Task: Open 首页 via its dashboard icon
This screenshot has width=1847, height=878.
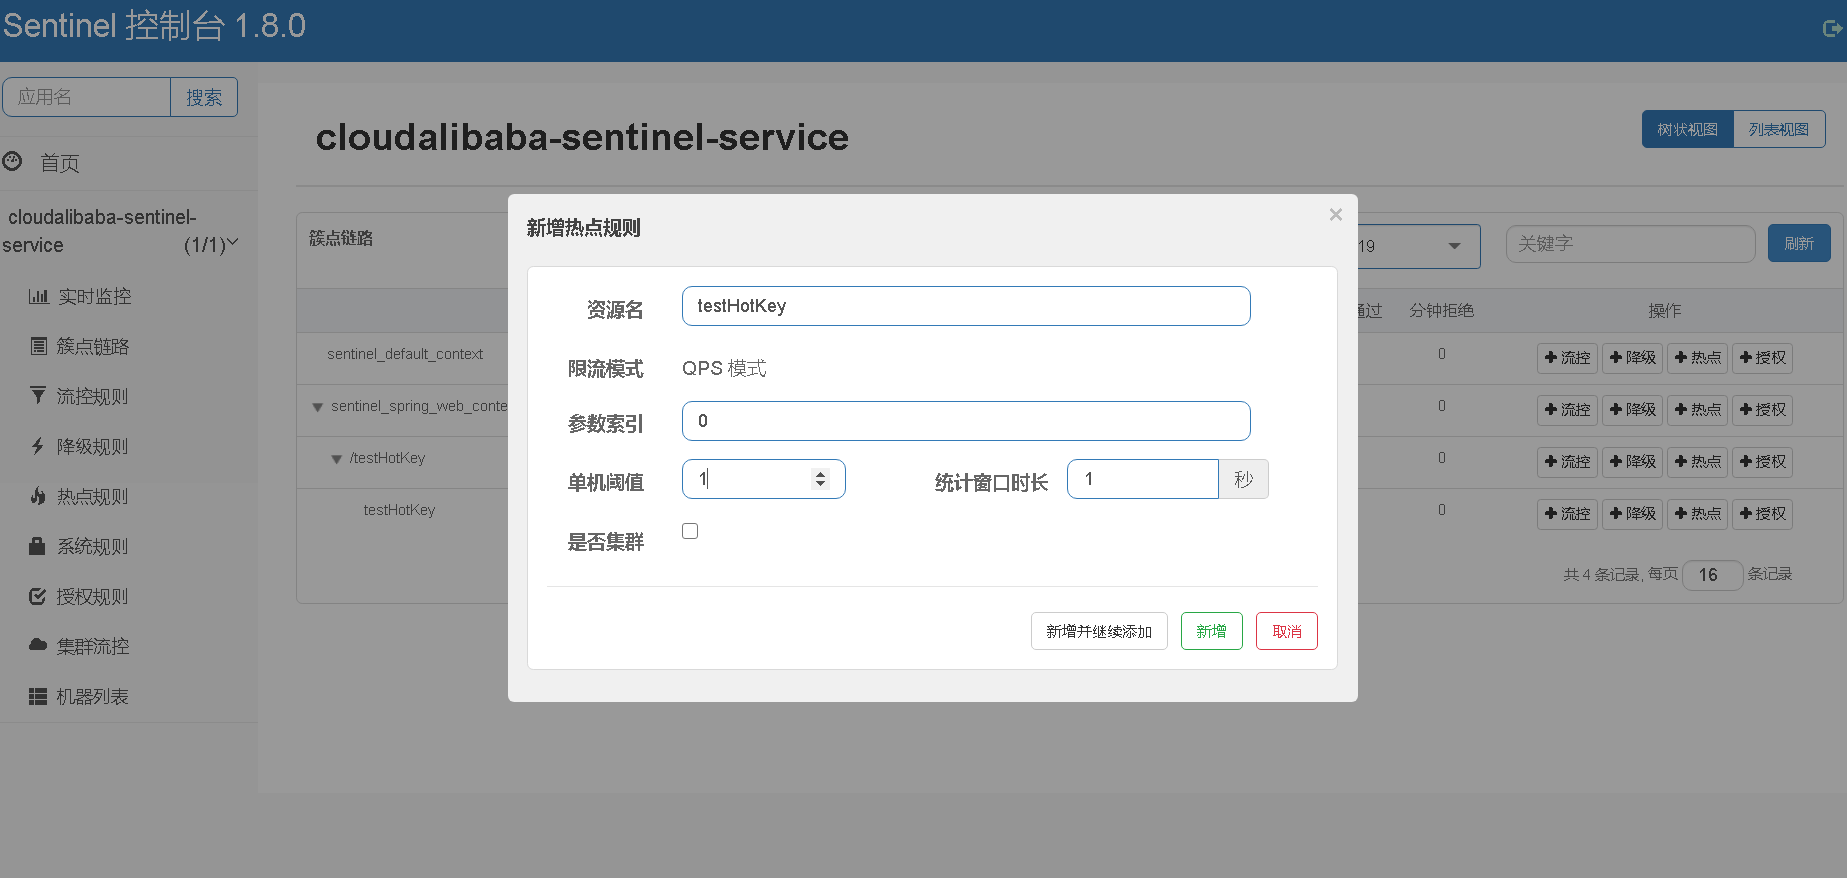Action: point(12,161)
